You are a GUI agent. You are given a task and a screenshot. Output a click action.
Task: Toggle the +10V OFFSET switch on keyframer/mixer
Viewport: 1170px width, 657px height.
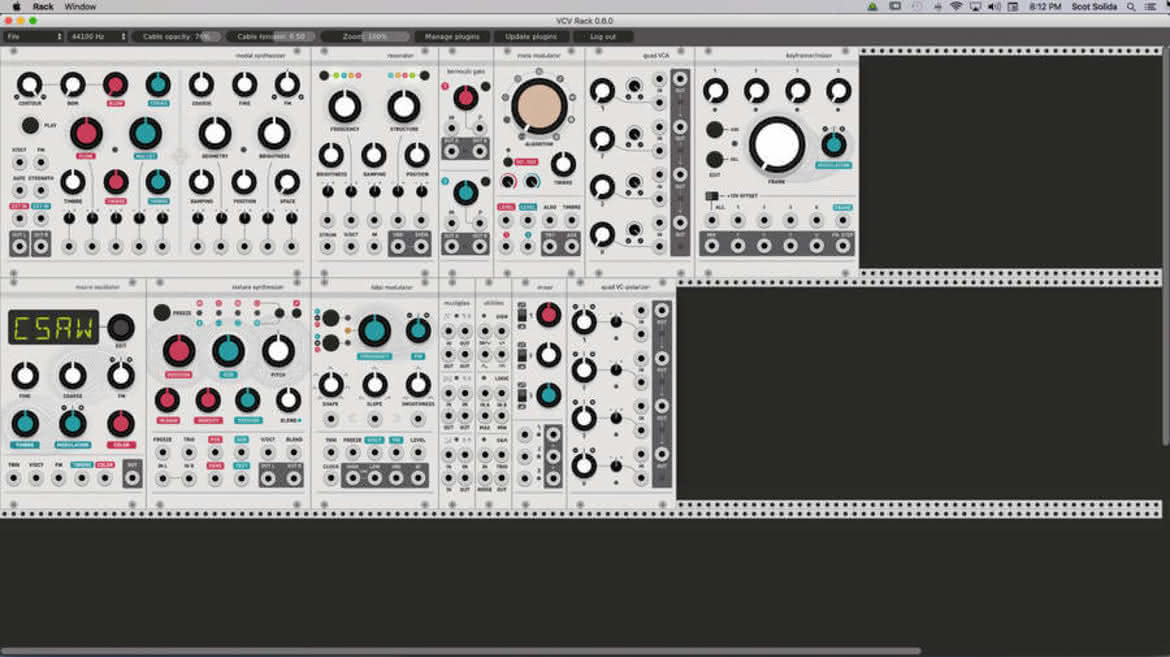click(711, 196)
